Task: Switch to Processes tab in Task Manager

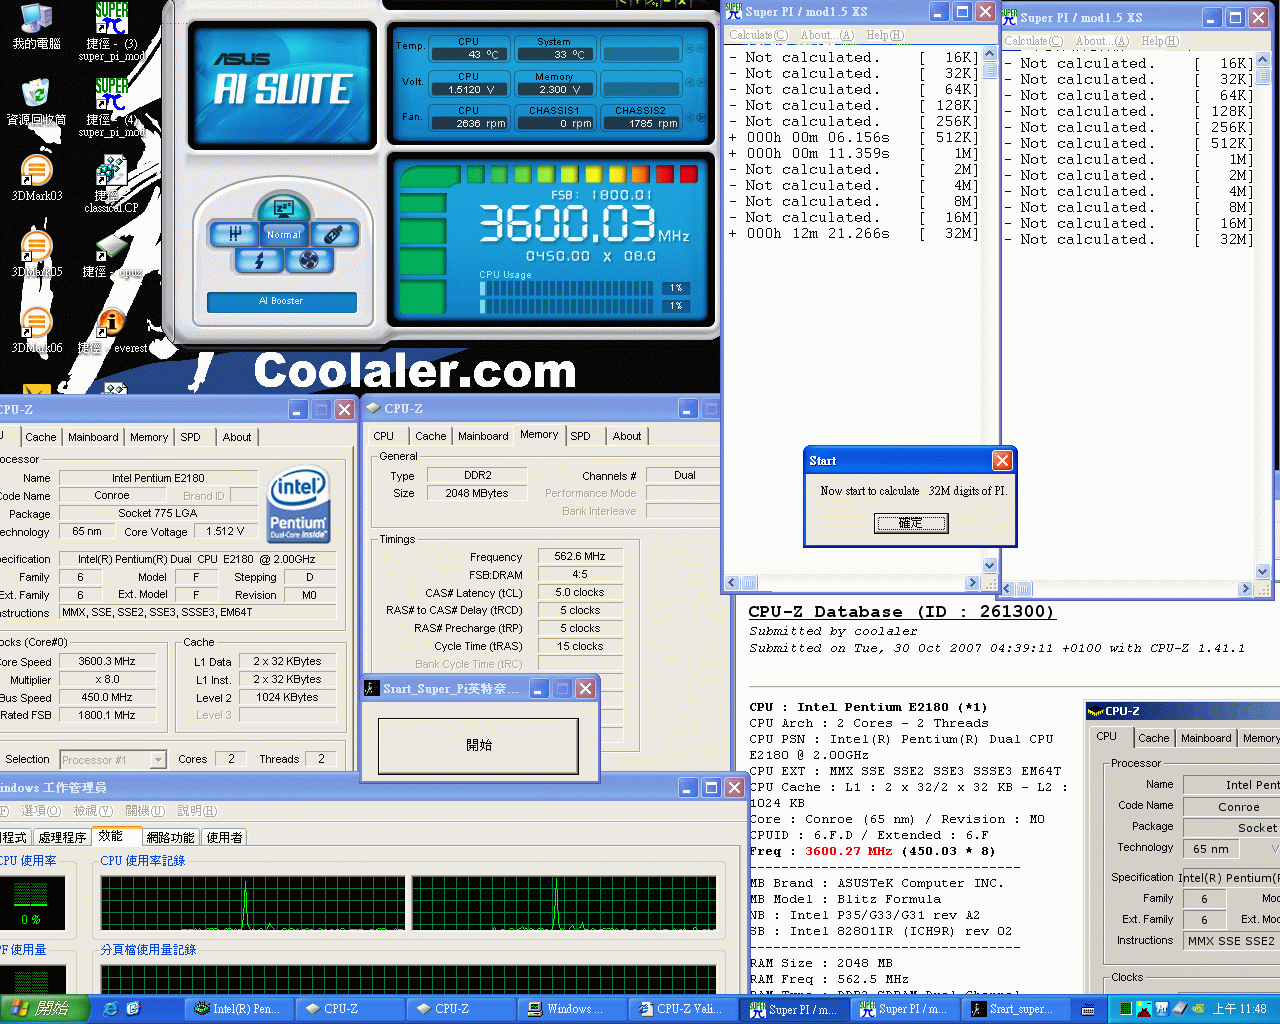Action: pos(62,837)
